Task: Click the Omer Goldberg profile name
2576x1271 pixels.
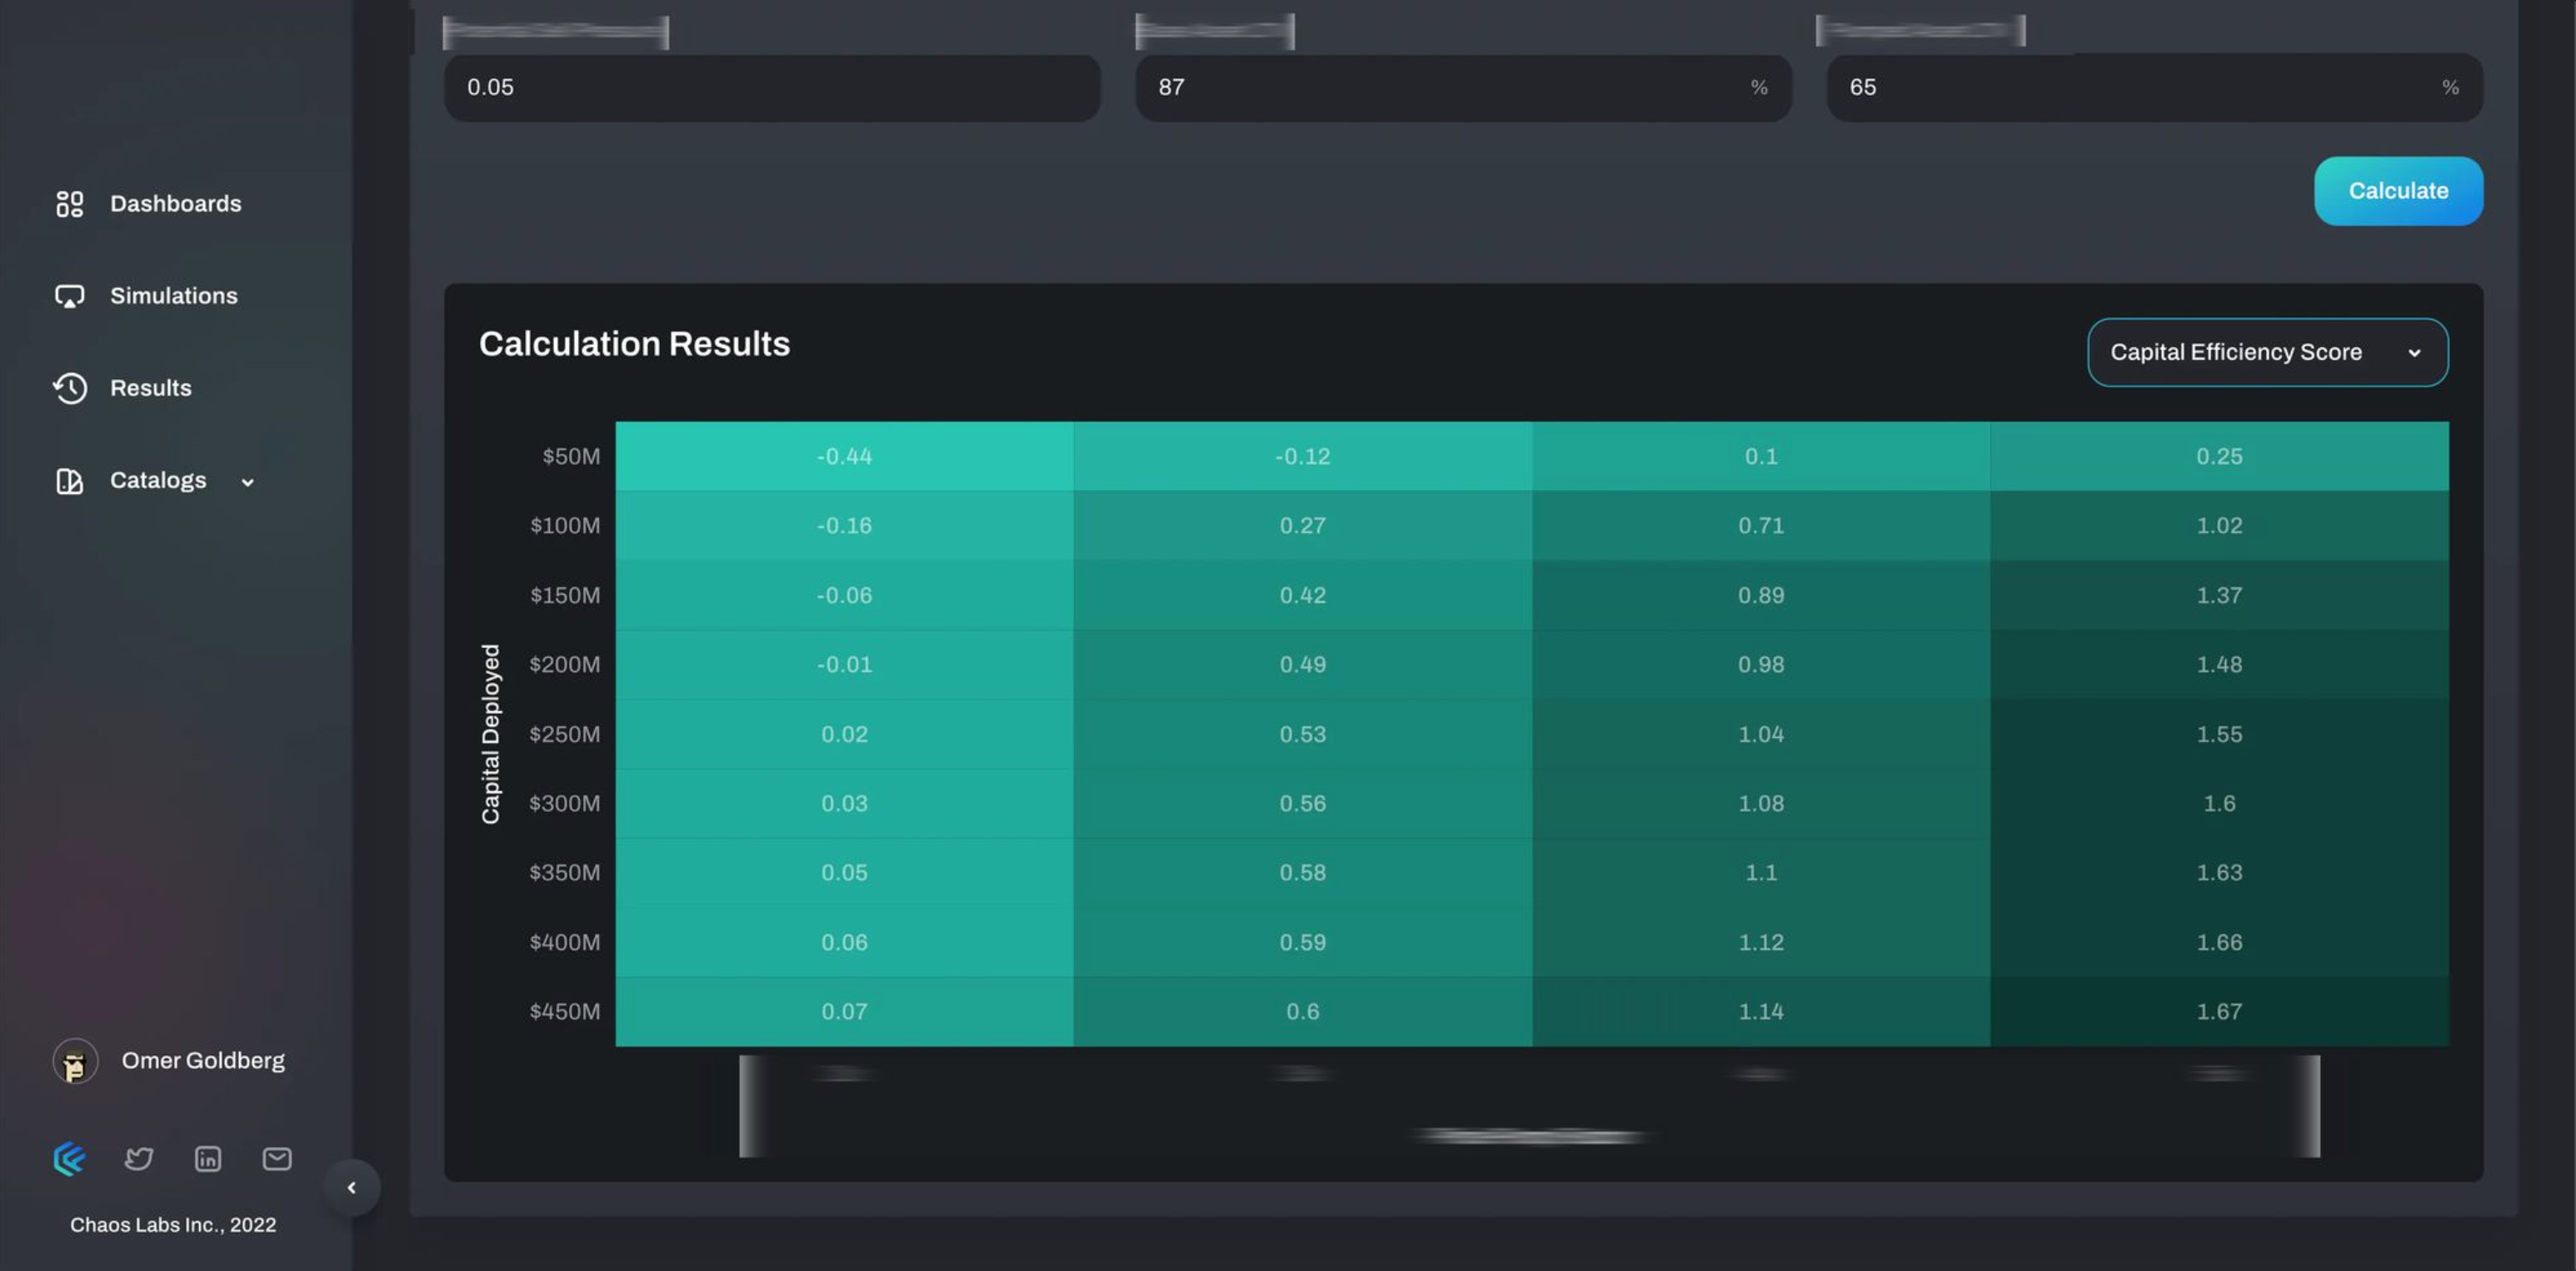Action: tap(203, 1061)
